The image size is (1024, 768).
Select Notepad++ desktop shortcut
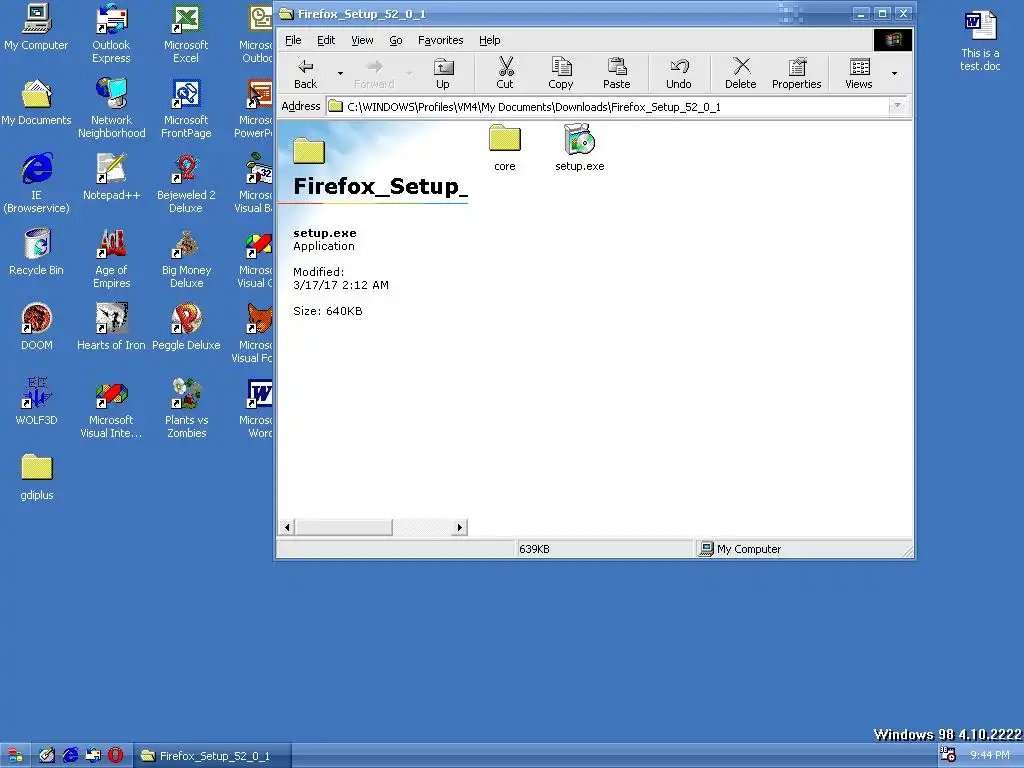112,177
